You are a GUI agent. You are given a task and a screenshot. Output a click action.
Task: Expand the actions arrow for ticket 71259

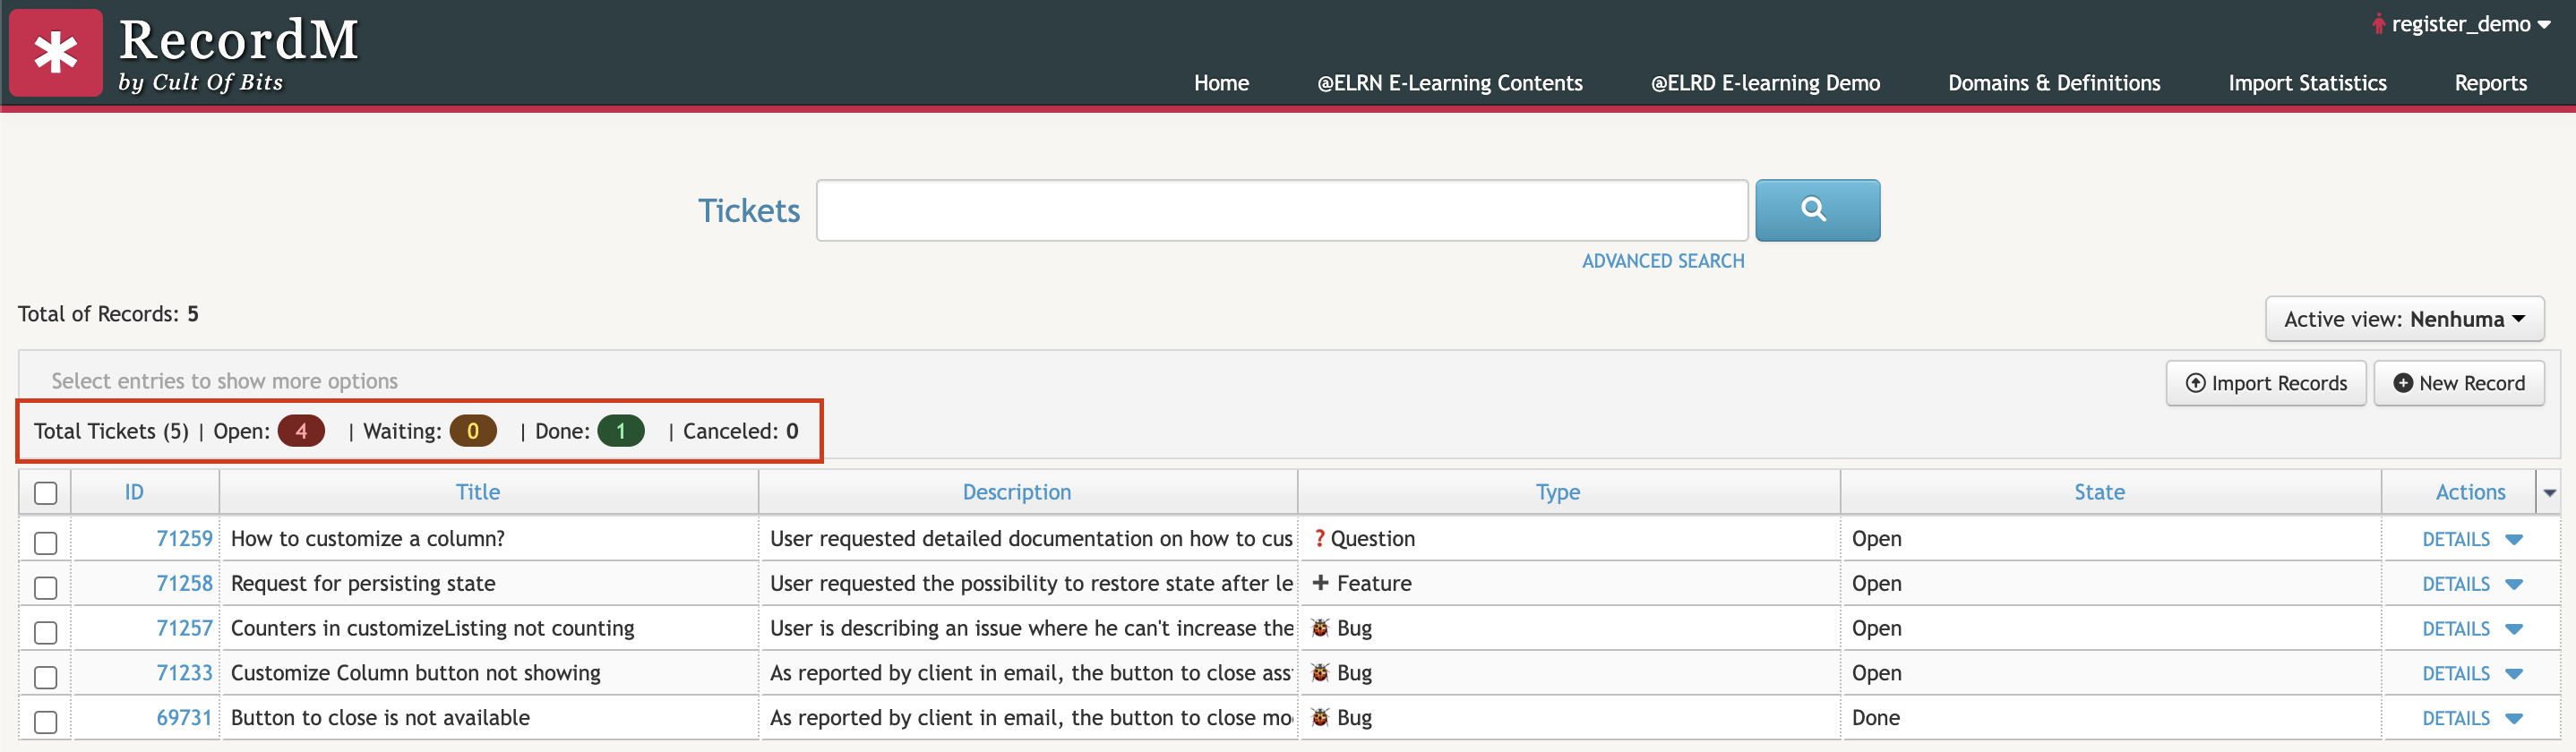click(2514, 540)
